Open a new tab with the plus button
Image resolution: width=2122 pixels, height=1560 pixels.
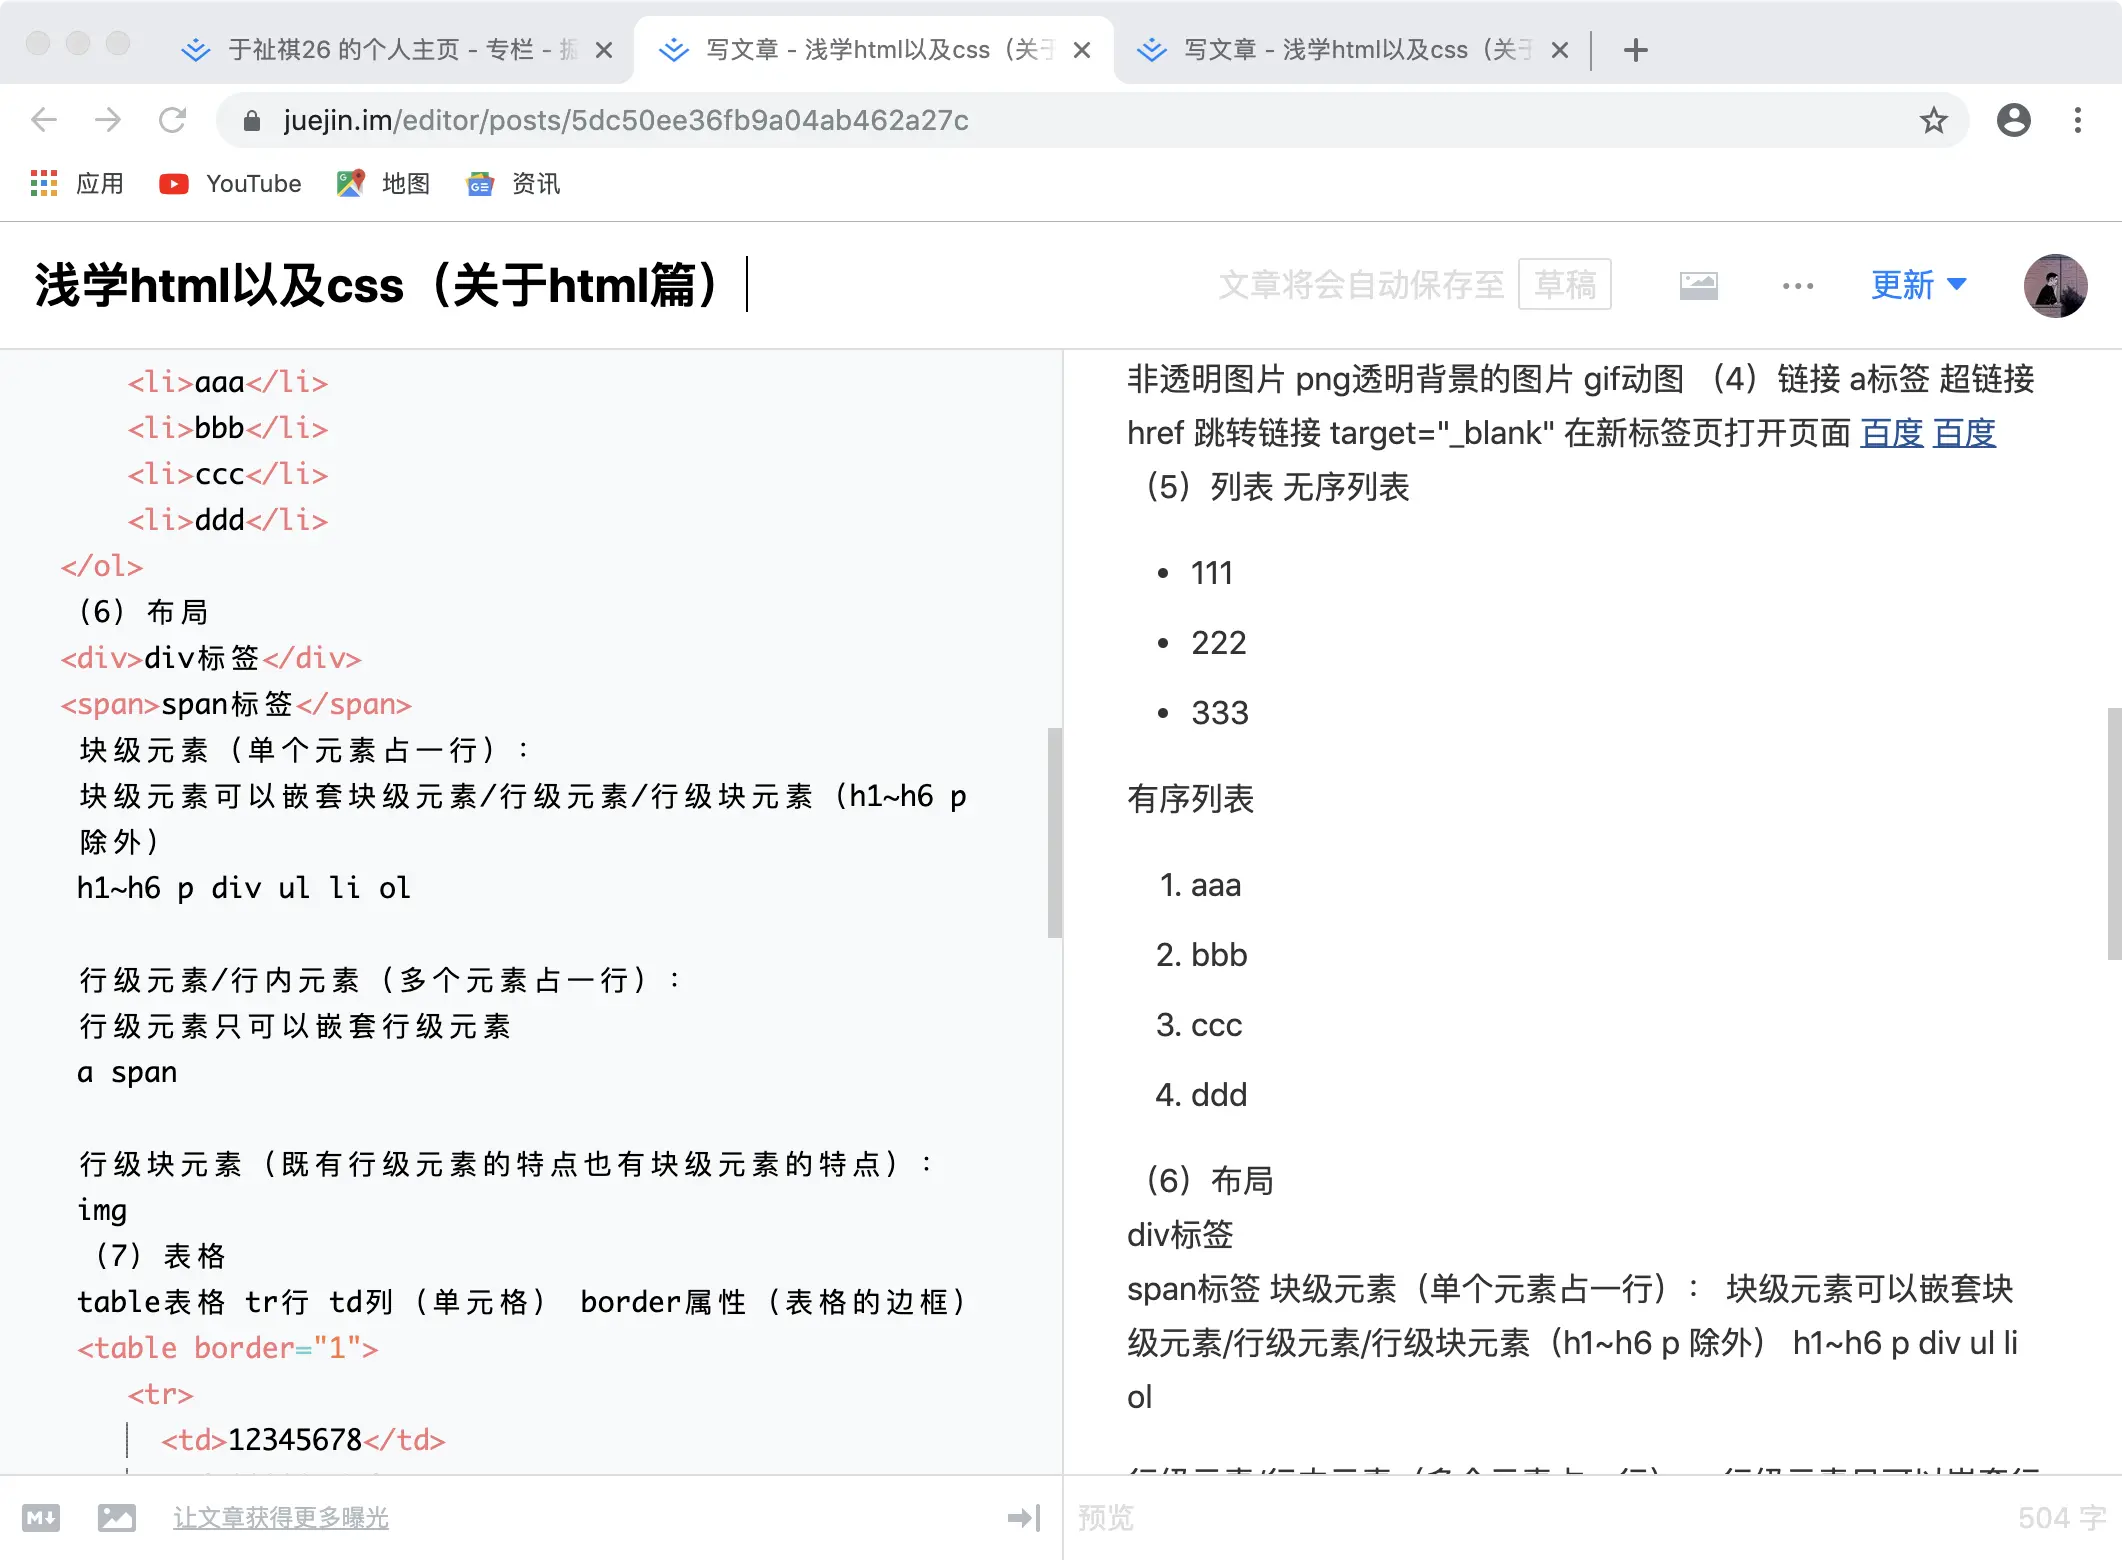(x=1635, y=50)
